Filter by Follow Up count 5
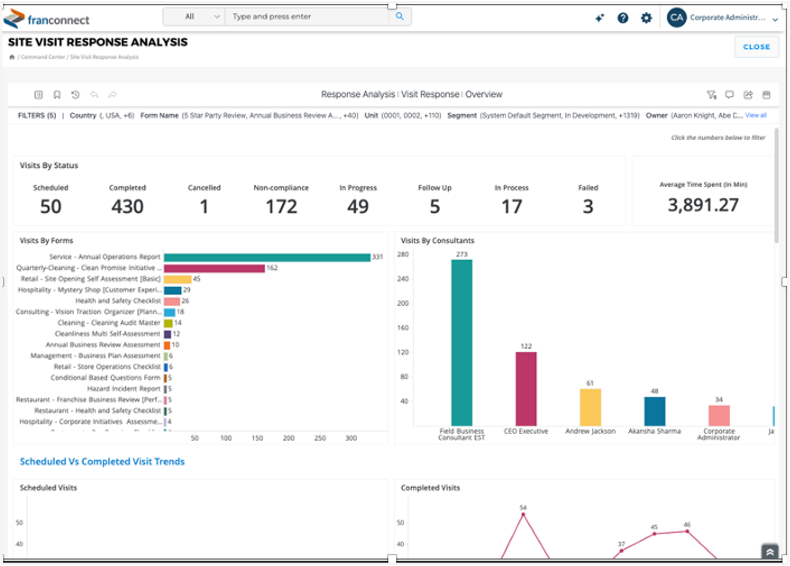 pos(435,207)
